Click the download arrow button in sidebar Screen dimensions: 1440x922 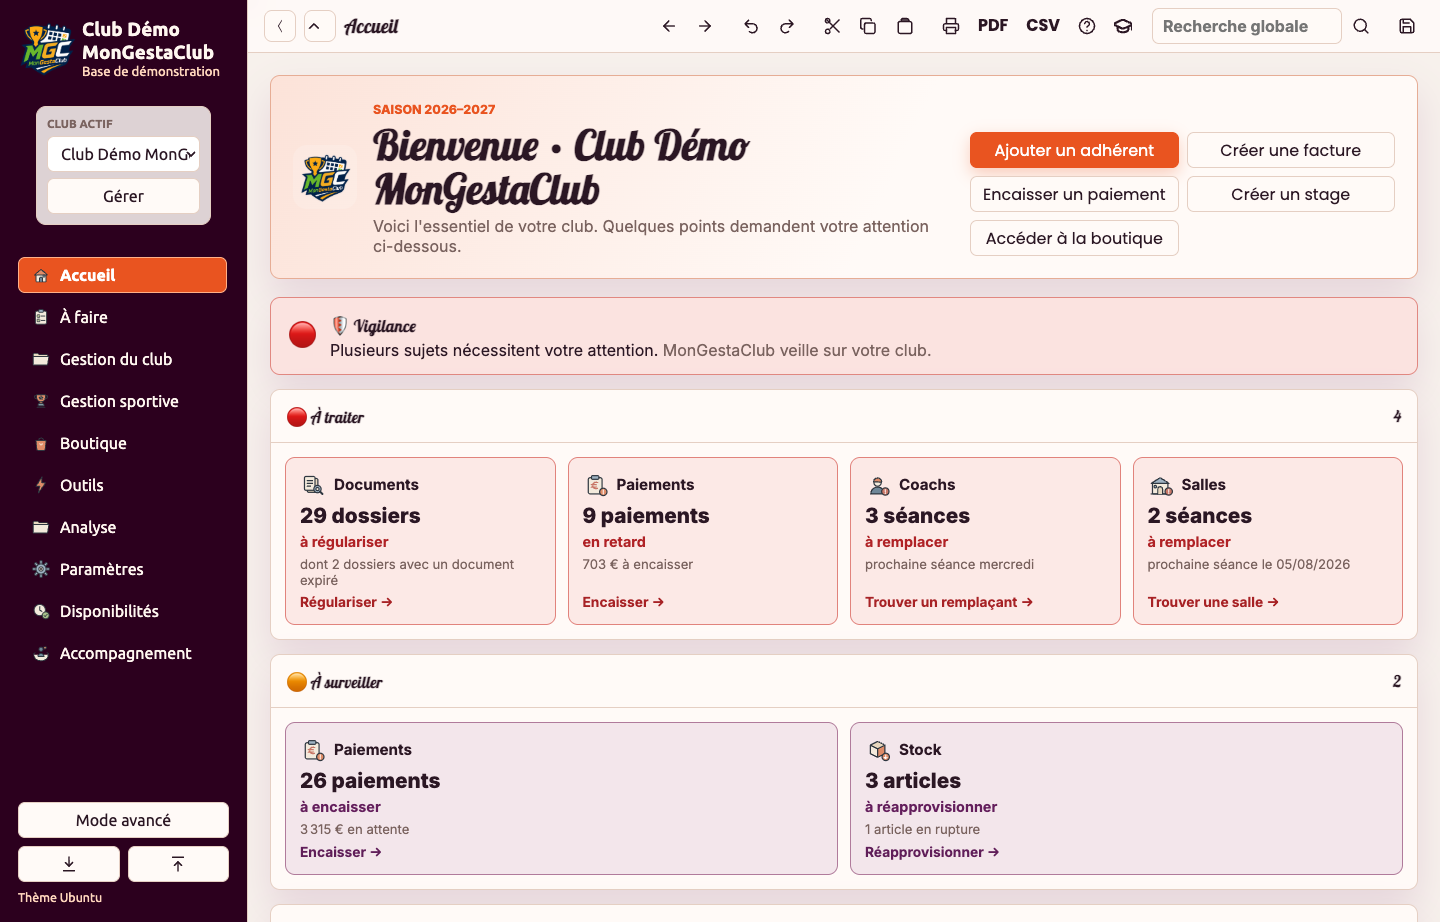69,864
